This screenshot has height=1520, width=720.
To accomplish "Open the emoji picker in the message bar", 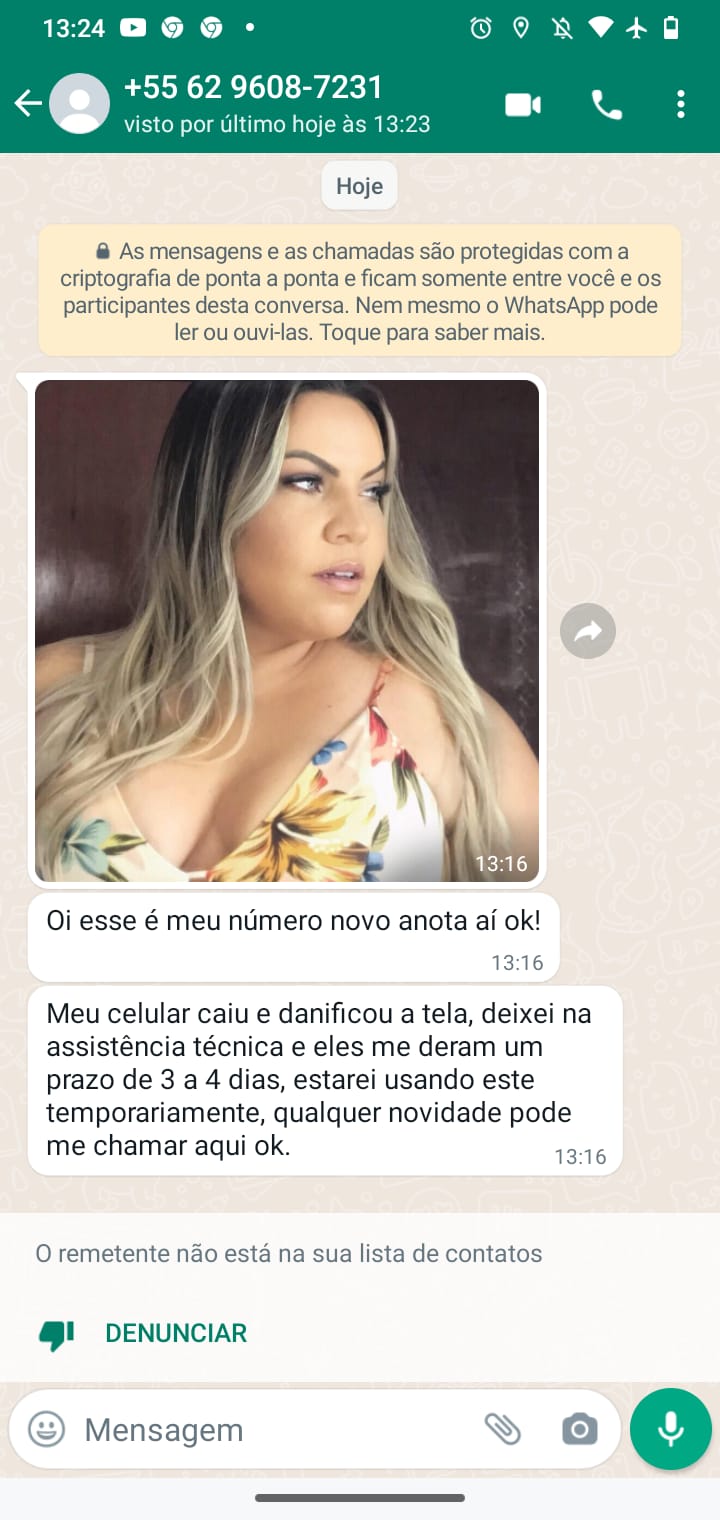I will (x=46, y=1429).
